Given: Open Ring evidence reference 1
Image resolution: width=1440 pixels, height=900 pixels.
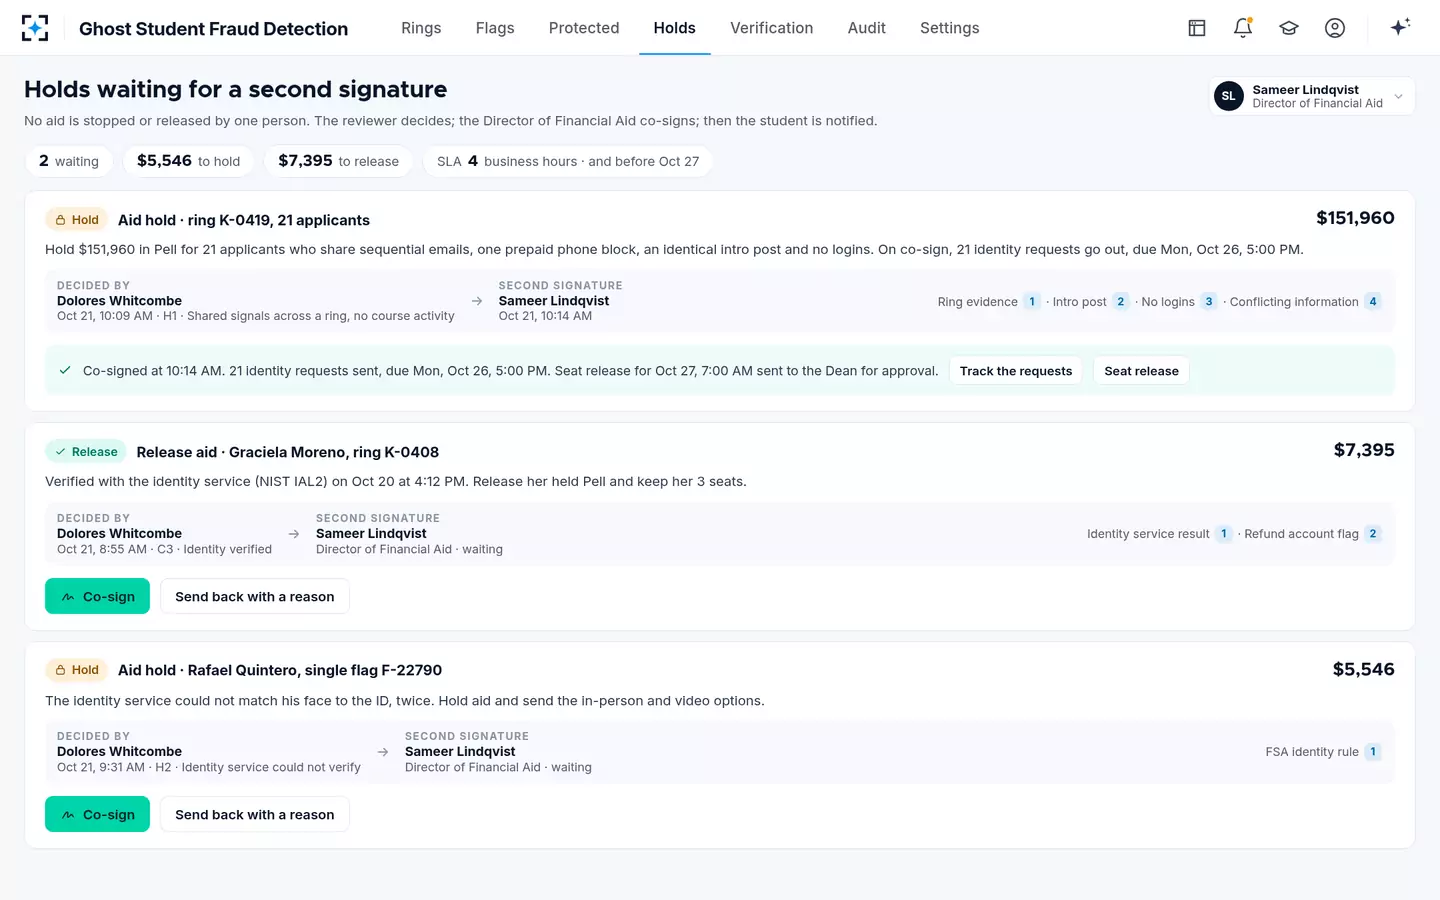Looking at the screenshot, I should [x=1032, y=302].
